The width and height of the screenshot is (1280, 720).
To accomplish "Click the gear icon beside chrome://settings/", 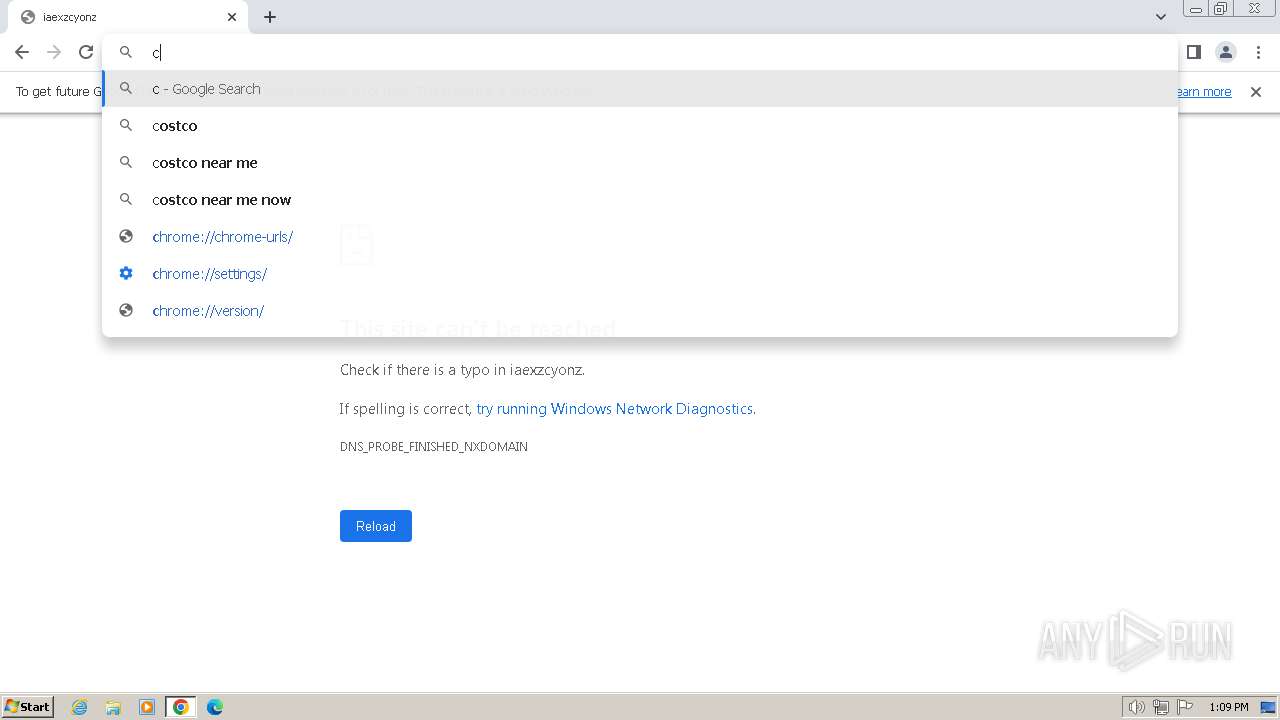I will click(126, 274).
